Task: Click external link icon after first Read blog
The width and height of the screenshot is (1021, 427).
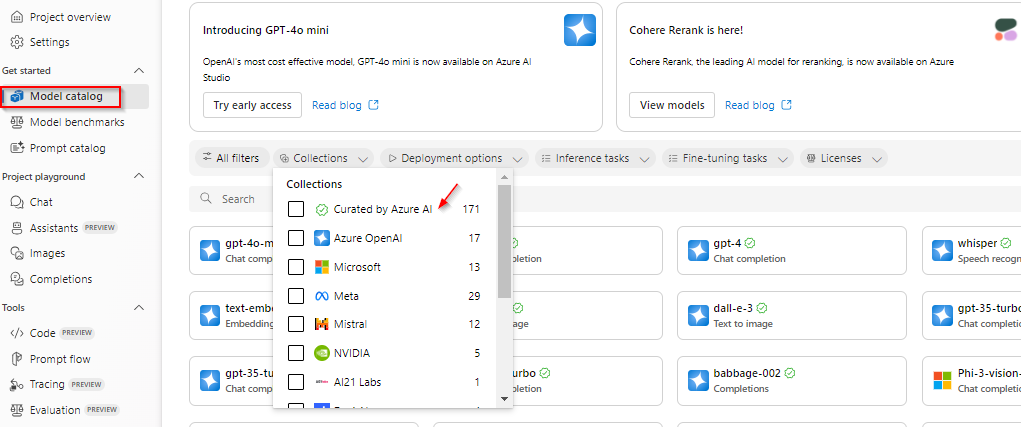Action: coord(374,105)
